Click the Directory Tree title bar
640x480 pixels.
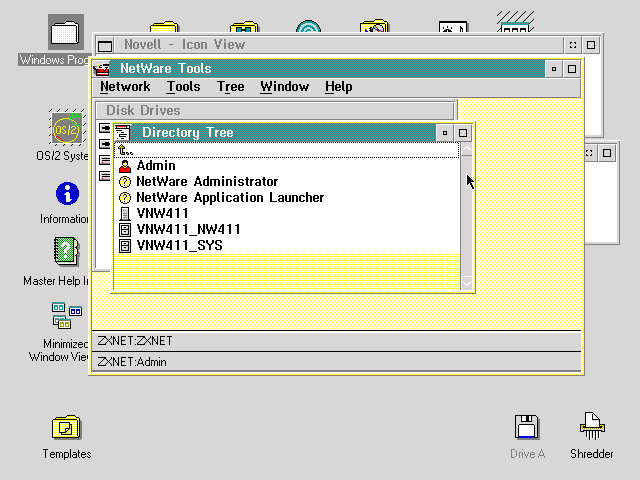tap(283, 133)
